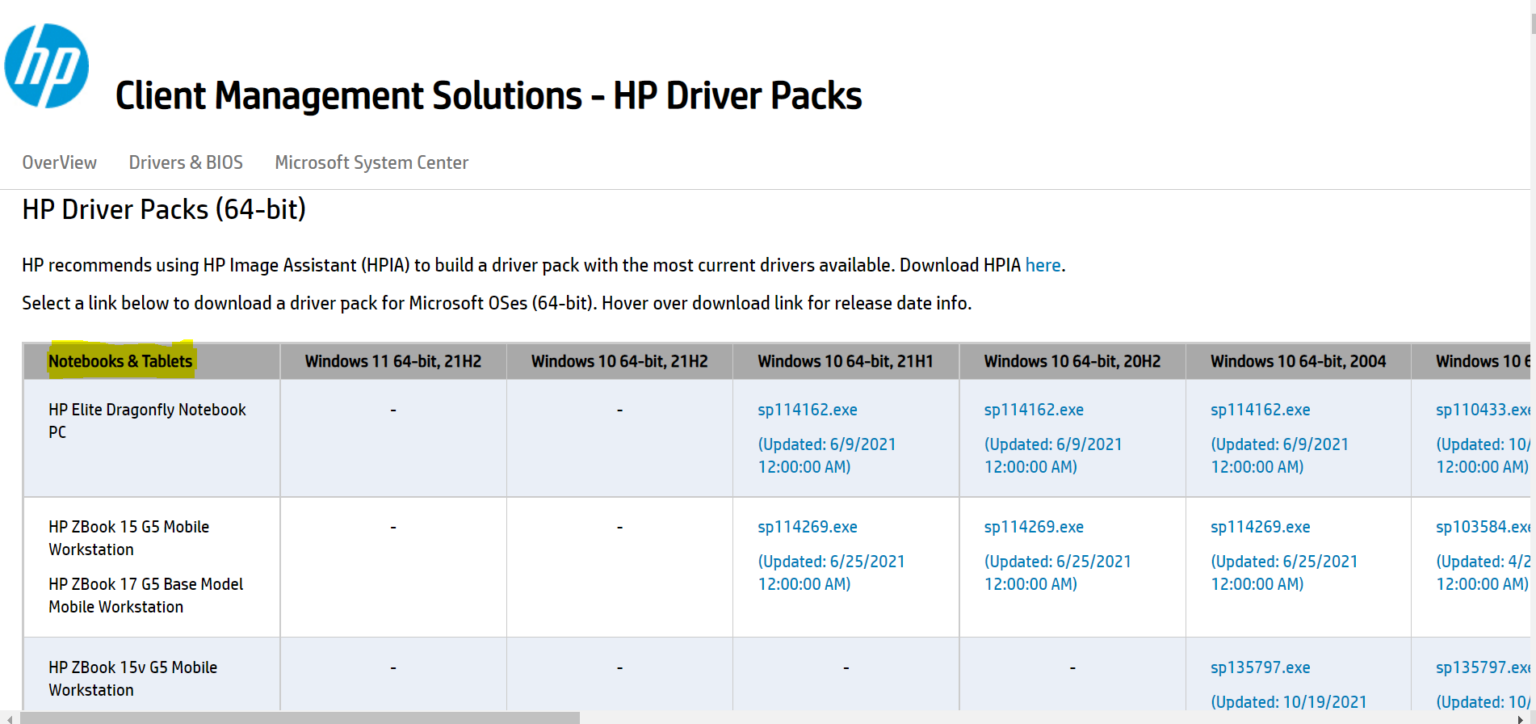1536x724 pixels.
Task: Click the HP logo icon
Action: pyautogui.click(x=46, y=67)
